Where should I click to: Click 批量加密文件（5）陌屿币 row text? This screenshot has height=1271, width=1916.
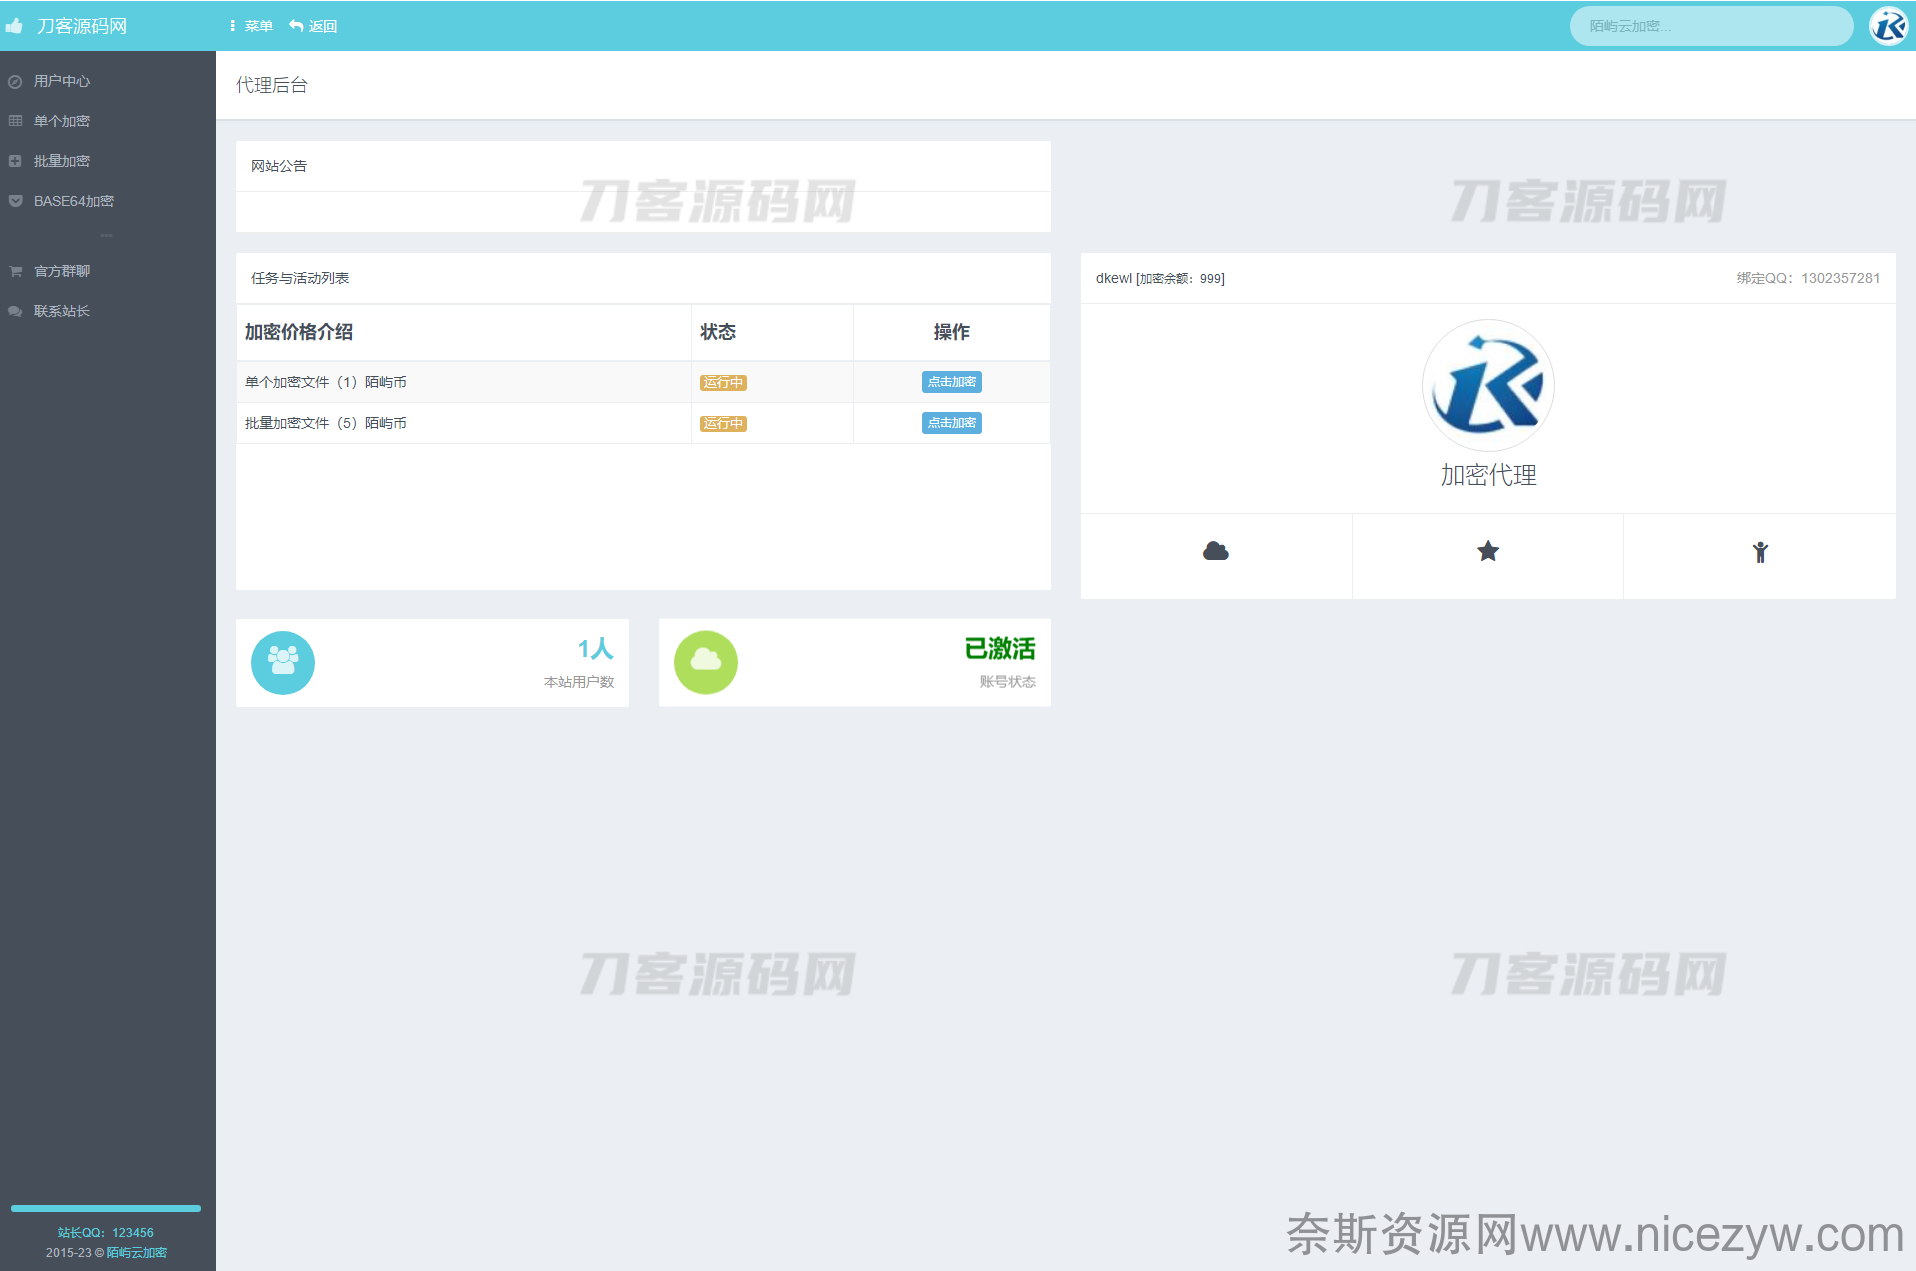[x=326, y=423]
